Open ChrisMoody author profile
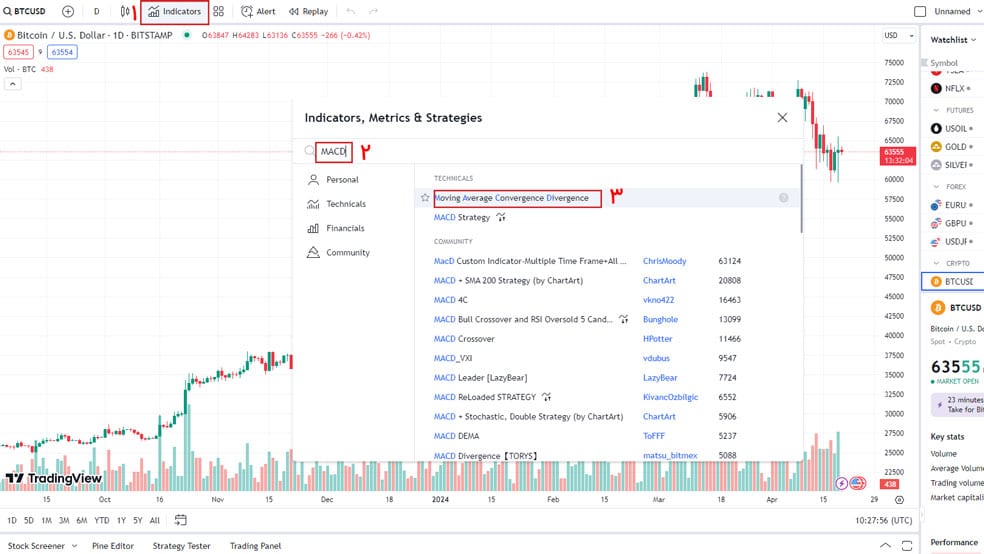This screenshot has width=984, height=554. [x=665, y=261]
